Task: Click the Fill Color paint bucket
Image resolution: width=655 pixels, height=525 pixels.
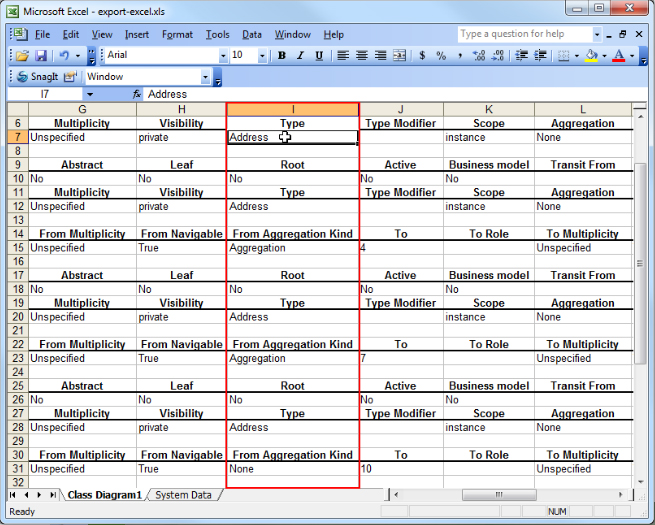Action: tap(592, 56)
